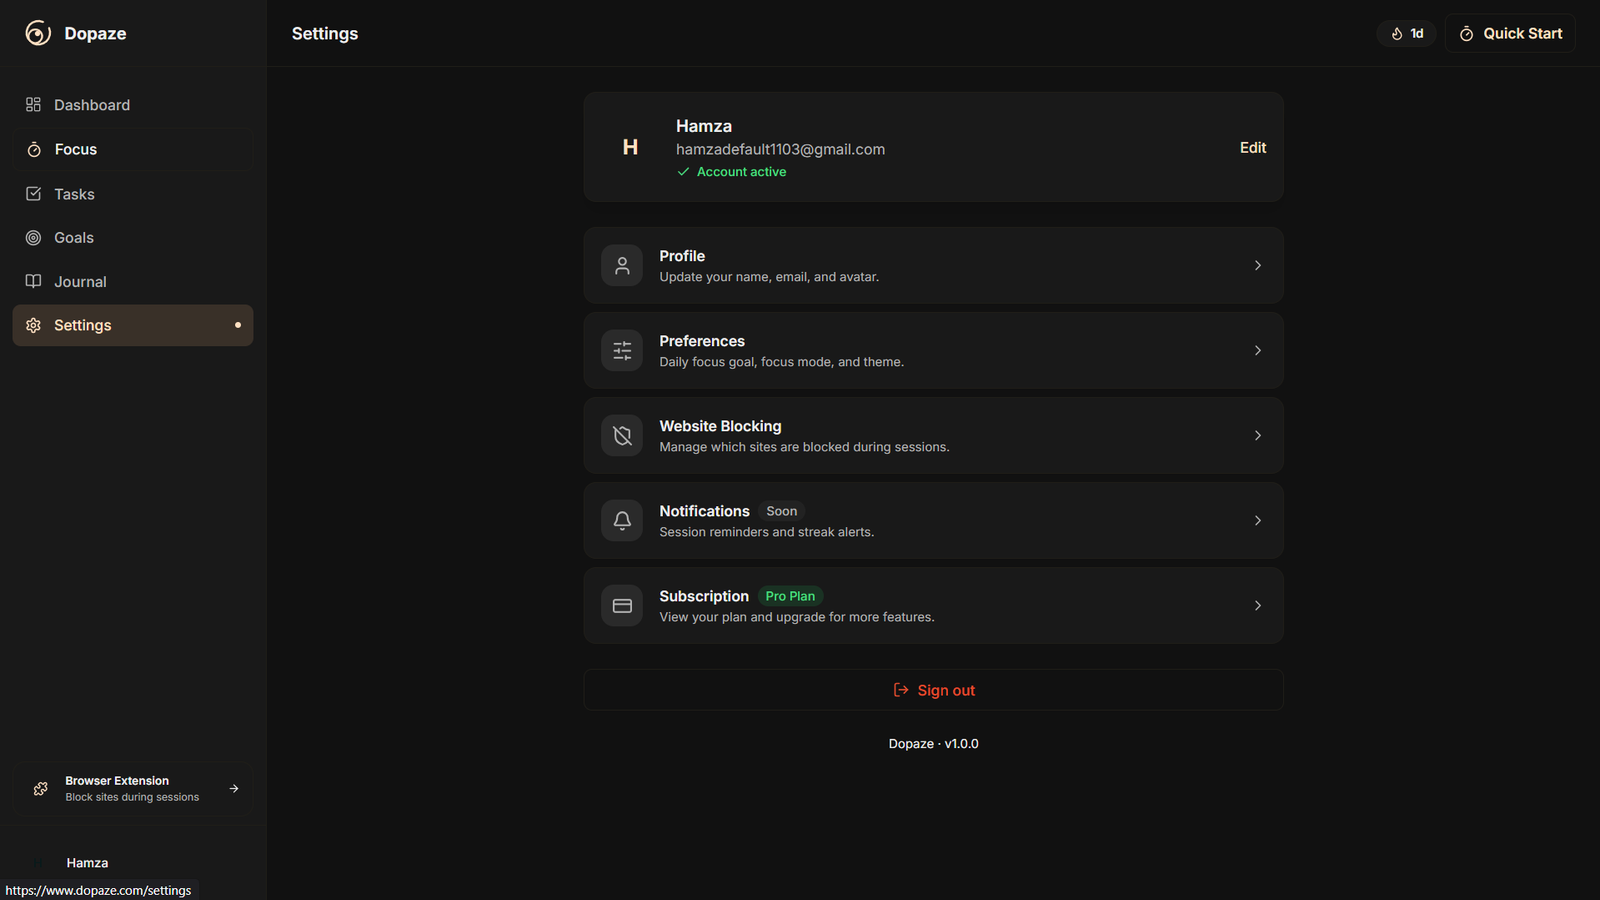Click the Subscription credit card icon
This screenshot has width=1600, height=900.
pyautogui.click(x=622, y=606)
